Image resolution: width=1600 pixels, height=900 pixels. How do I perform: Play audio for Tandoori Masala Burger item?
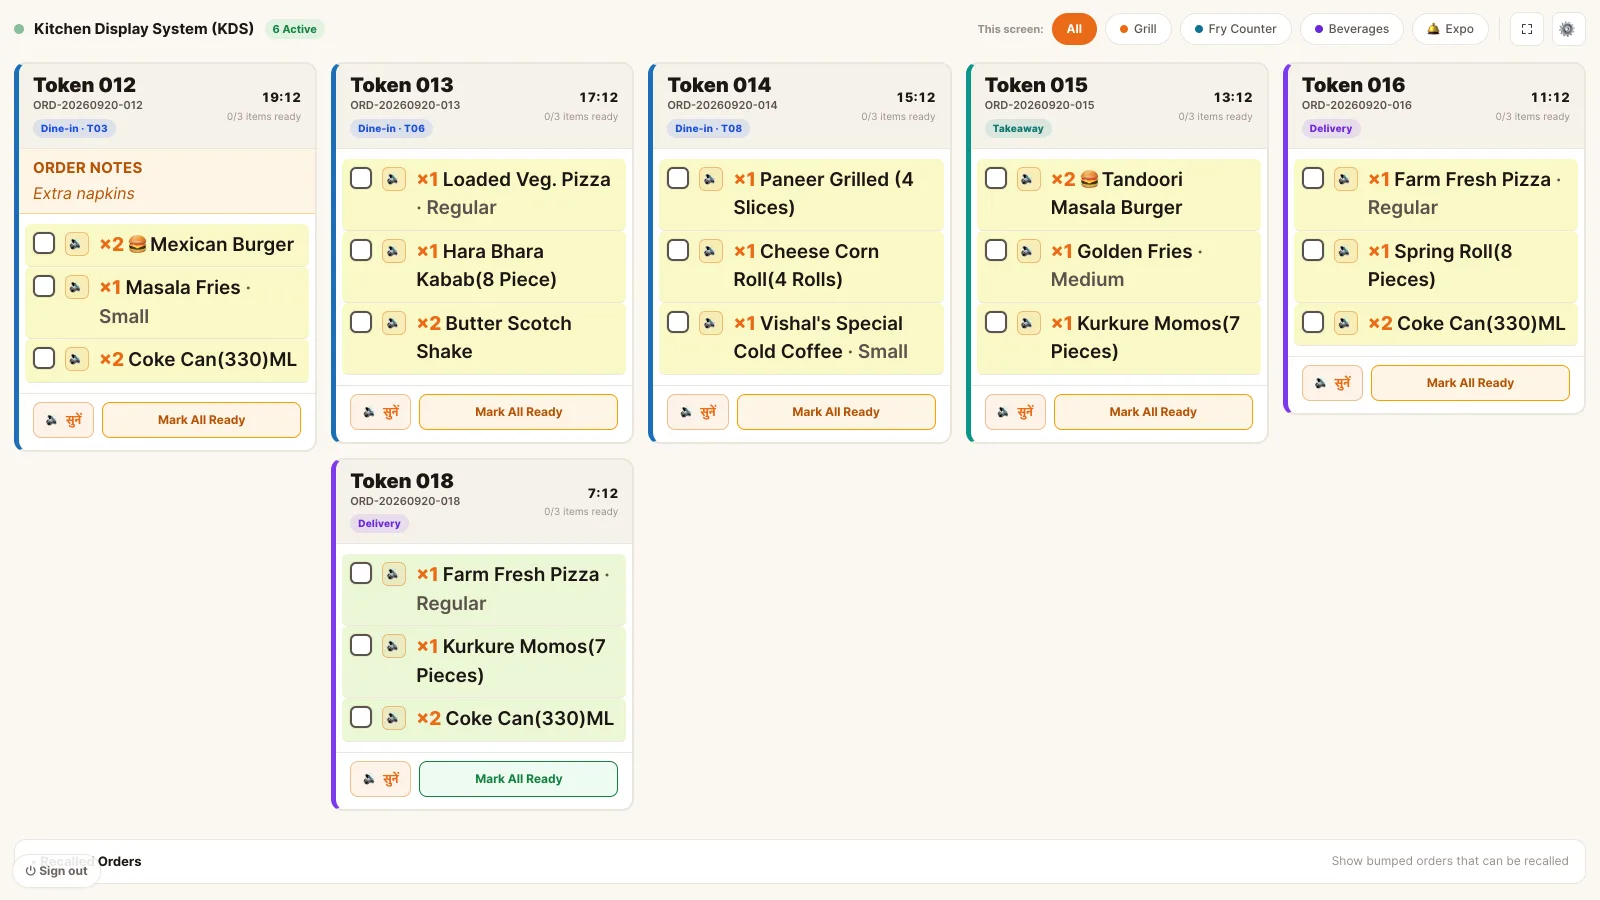tap(1028, 179)
